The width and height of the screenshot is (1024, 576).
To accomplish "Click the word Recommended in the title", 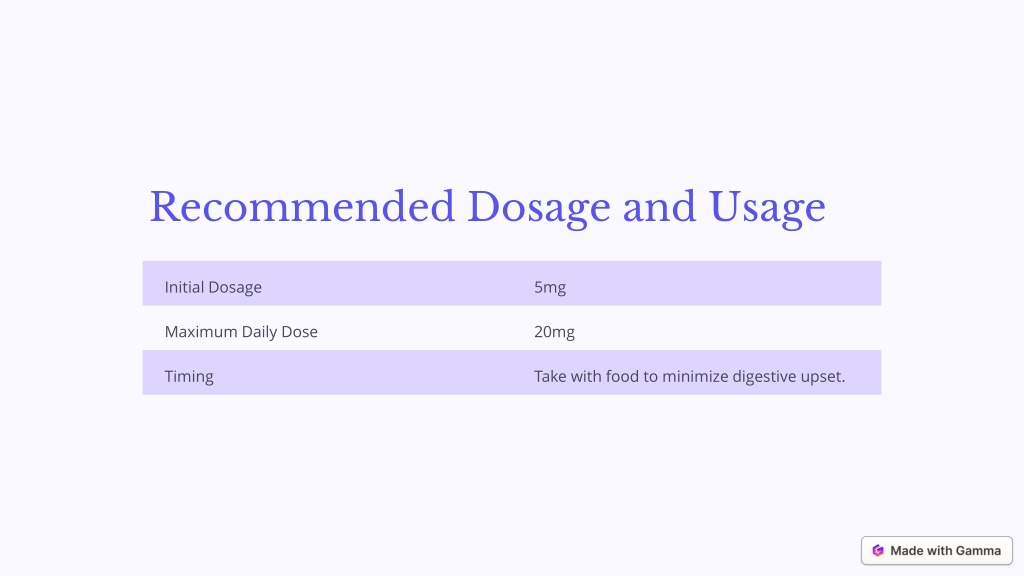I will 302,206.
